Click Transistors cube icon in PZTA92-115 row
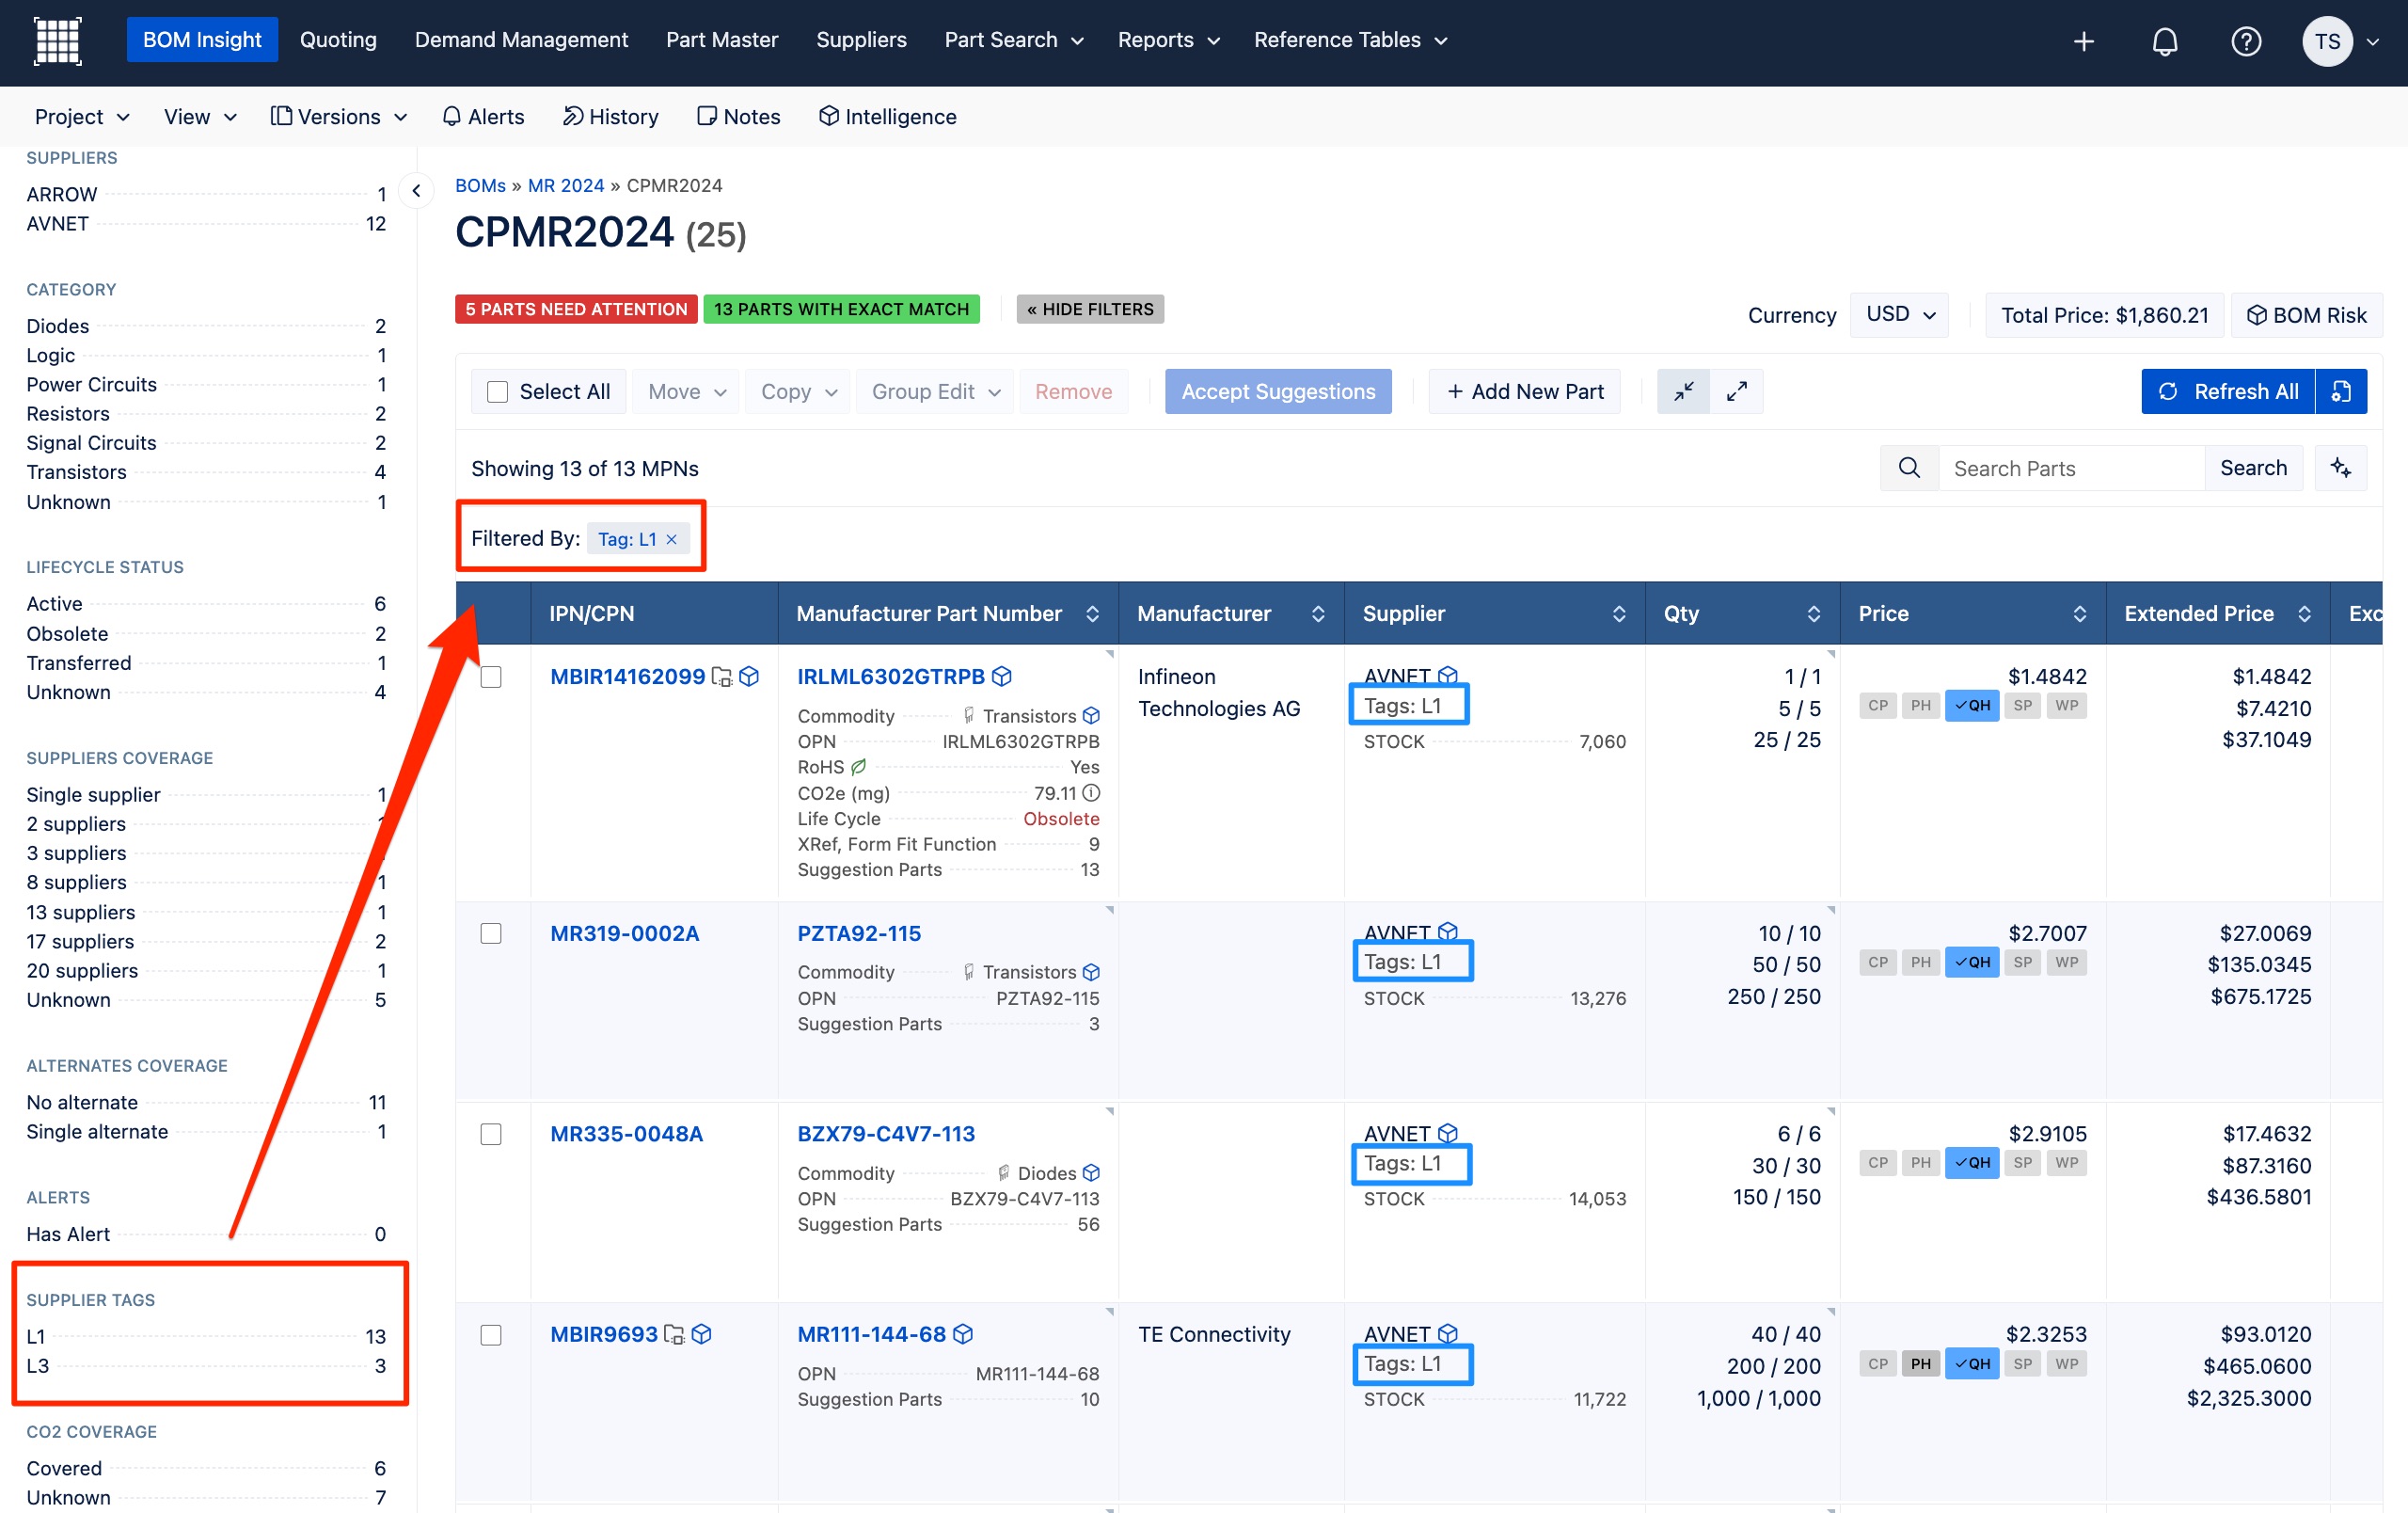Screen dimensions: 2408x1513 click(1091, 972)
